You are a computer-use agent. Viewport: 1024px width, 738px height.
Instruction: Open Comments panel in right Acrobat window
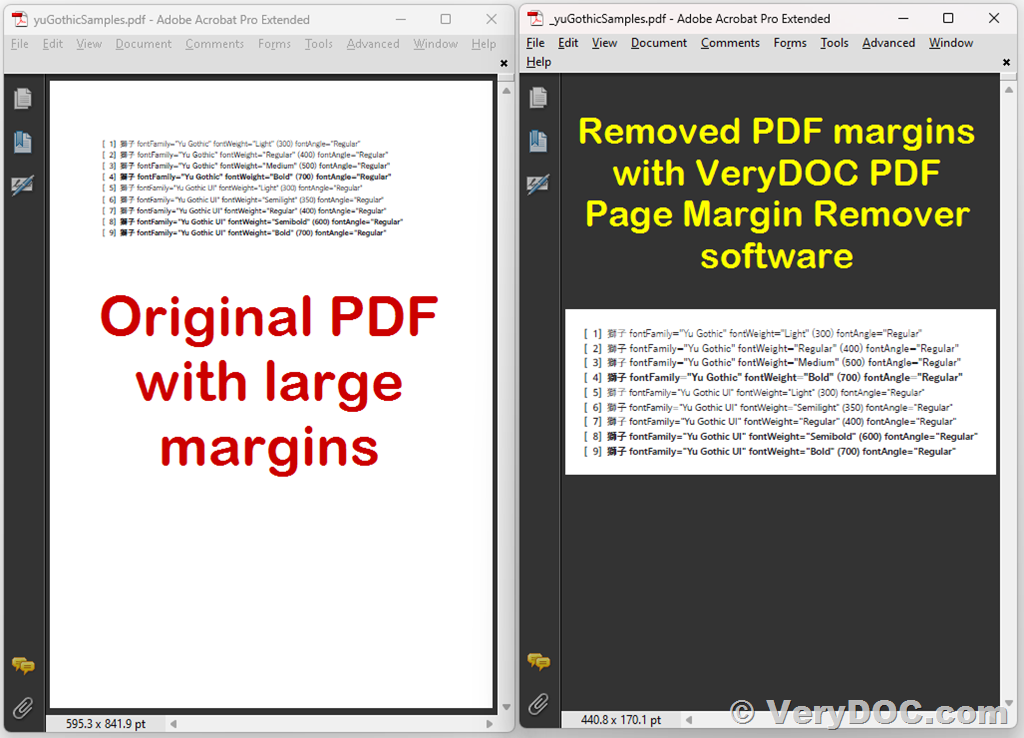coord(538,662)
